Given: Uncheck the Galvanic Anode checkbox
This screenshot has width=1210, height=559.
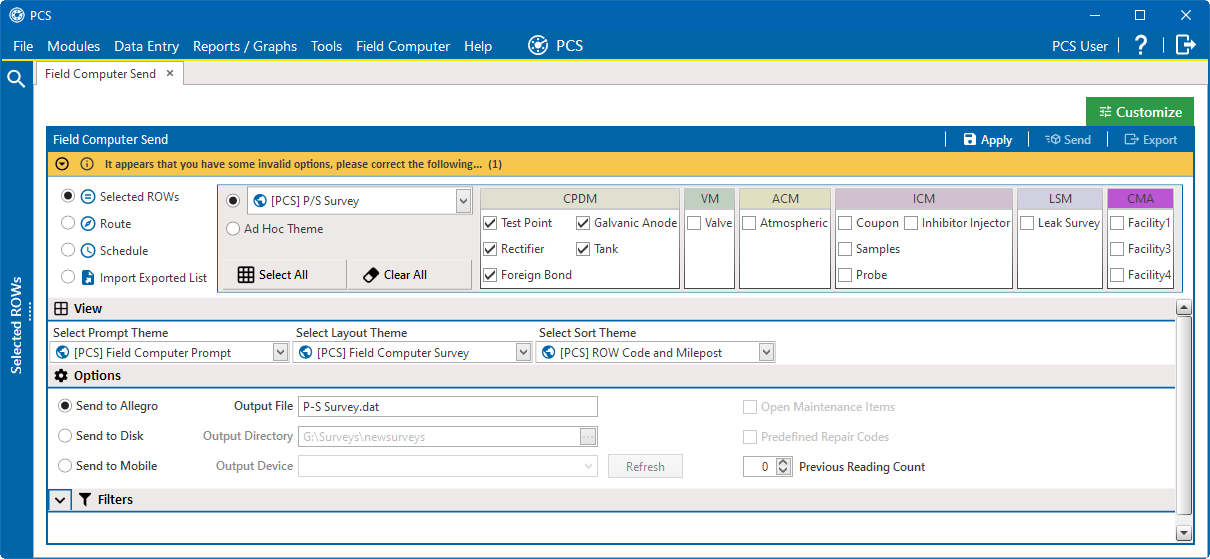Looking at the screenshot, I should 583,223.
